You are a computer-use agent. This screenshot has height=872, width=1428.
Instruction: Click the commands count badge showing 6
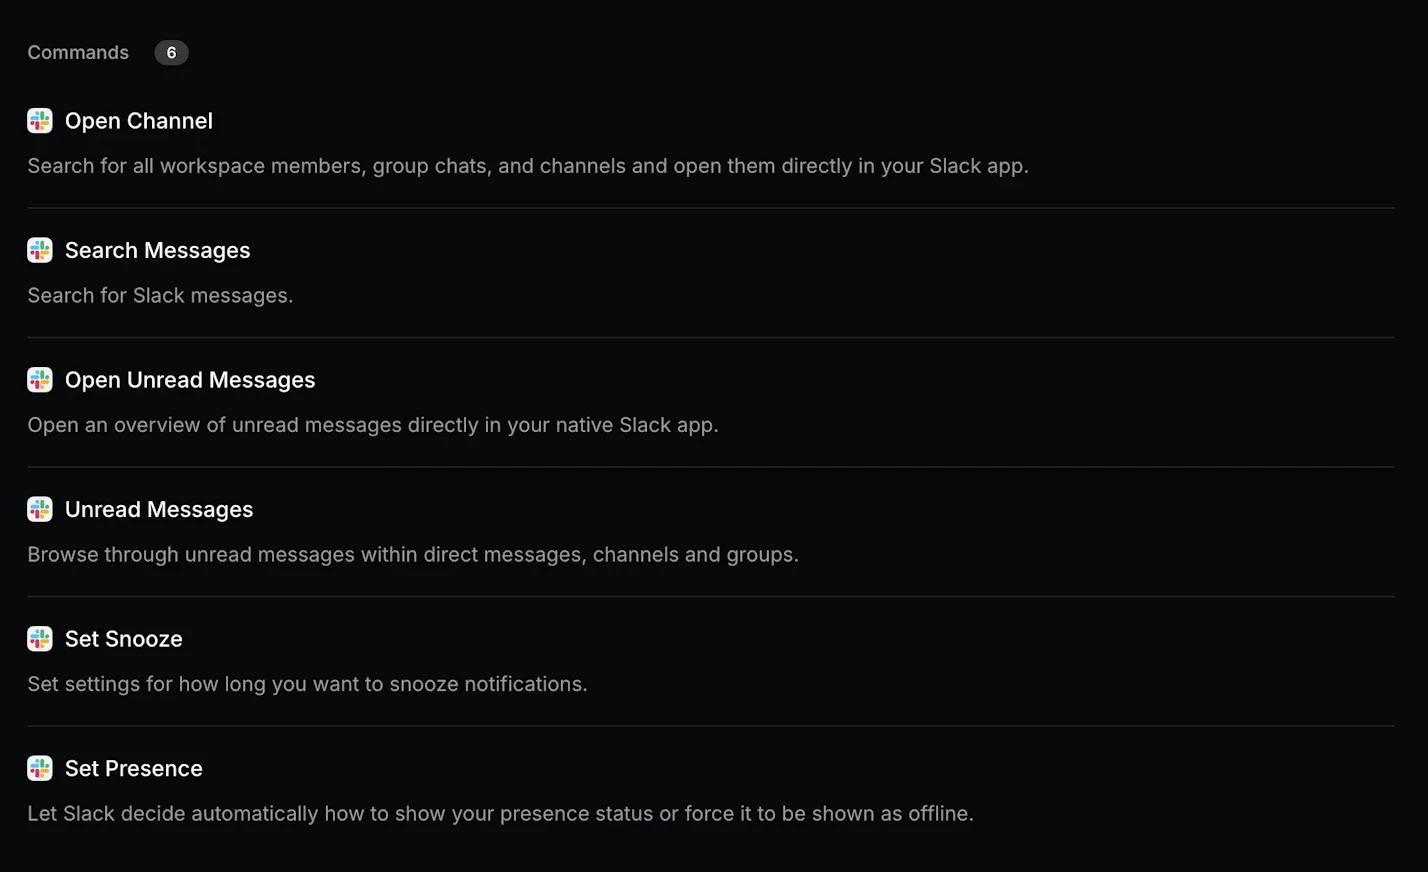pos(171,52)
